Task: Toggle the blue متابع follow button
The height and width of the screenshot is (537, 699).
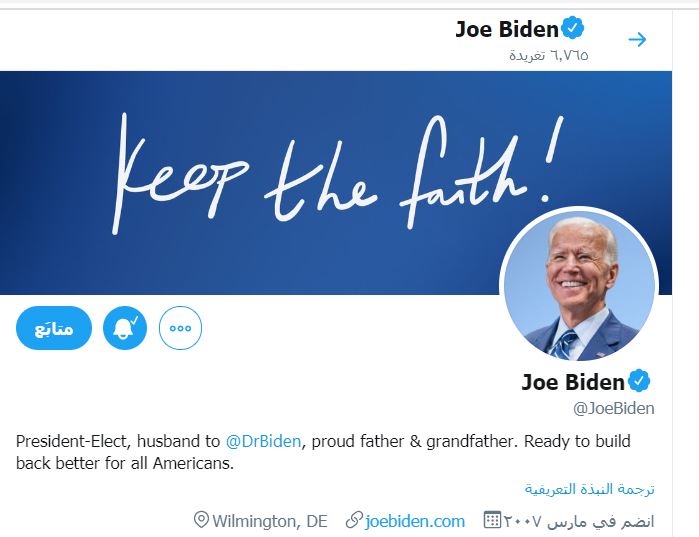Action: (x=54, y=328)
